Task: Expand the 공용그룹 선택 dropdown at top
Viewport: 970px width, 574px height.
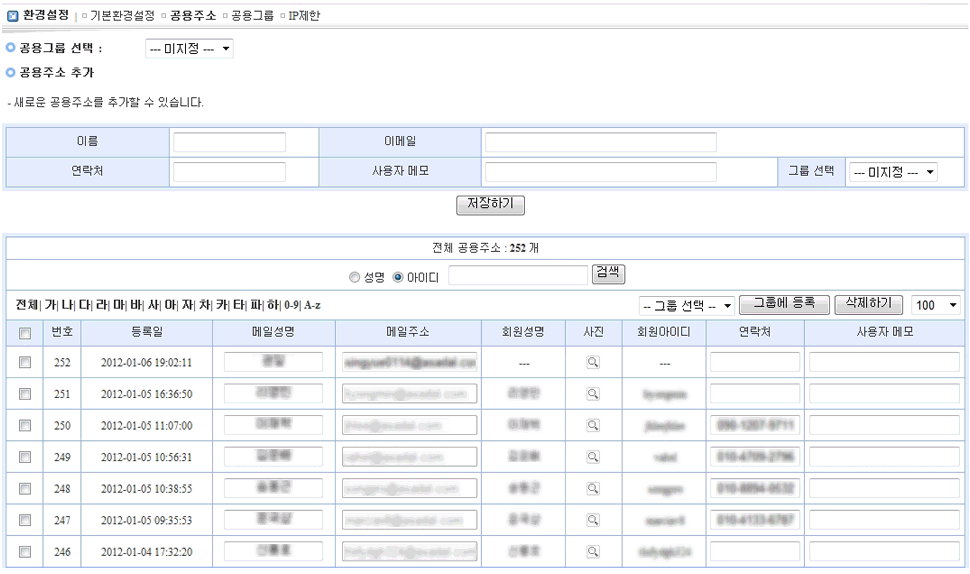Action: click(189, 49)
